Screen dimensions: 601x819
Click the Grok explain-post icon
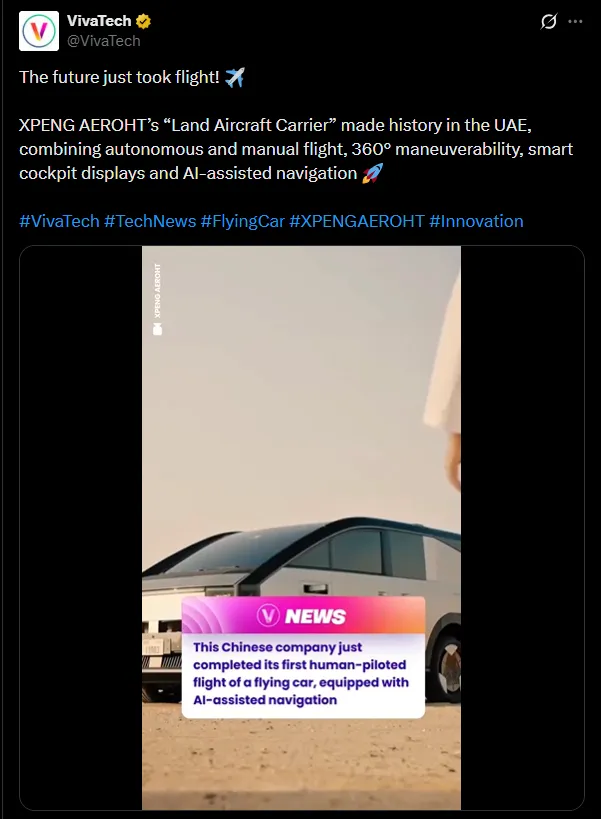tap(548, 21)
